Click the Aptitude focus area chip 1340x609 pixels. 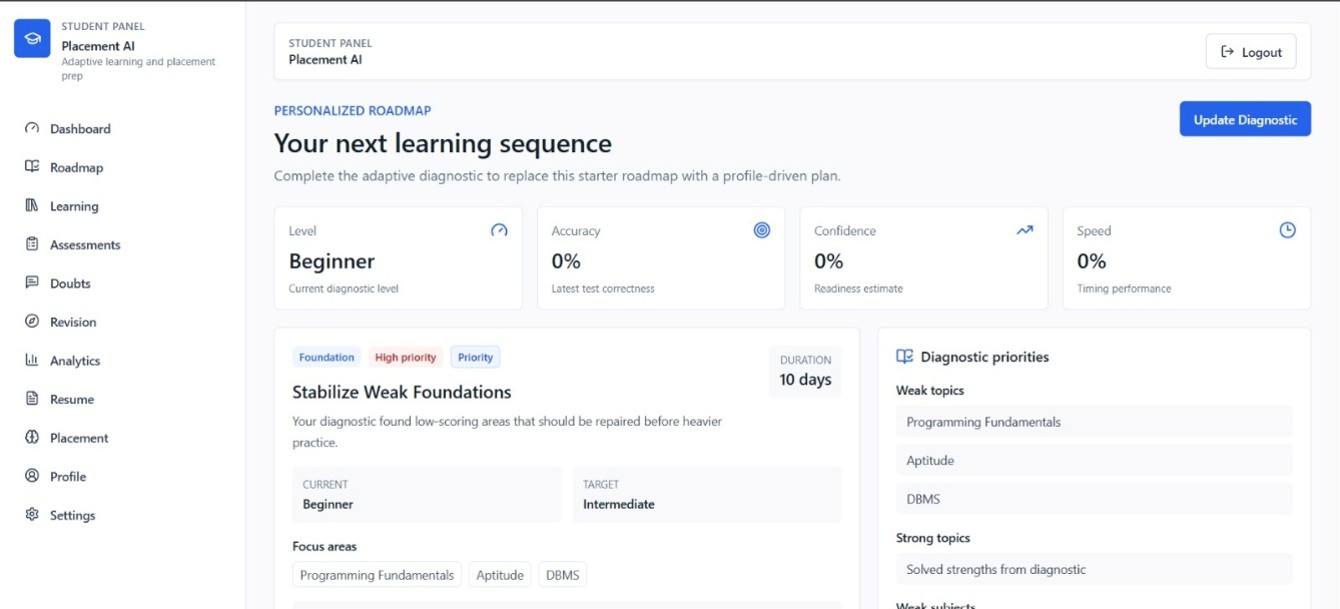click(500, 575)
